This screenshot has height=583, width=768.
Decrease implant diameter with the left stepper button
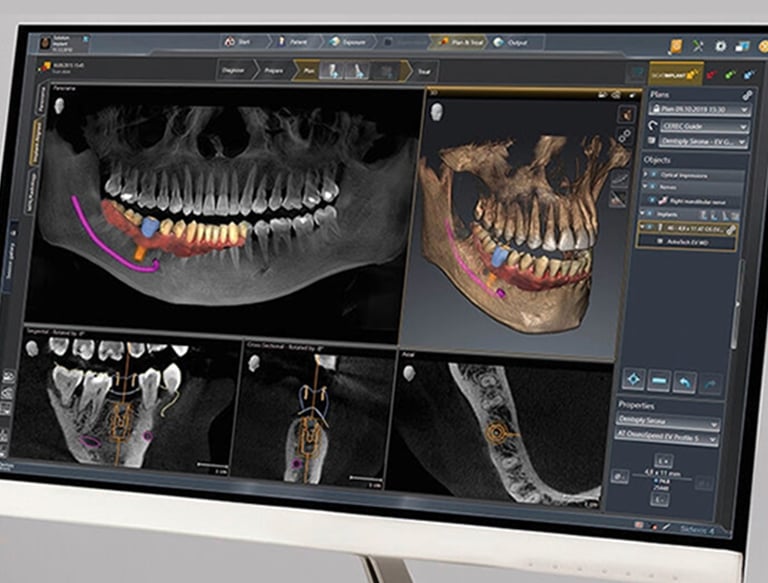coord(621,476)
